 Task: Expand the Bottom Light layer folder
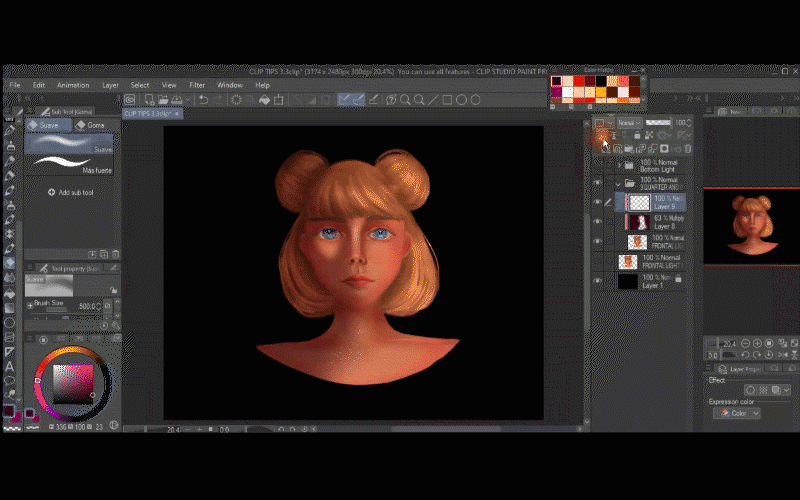(619, 165)
